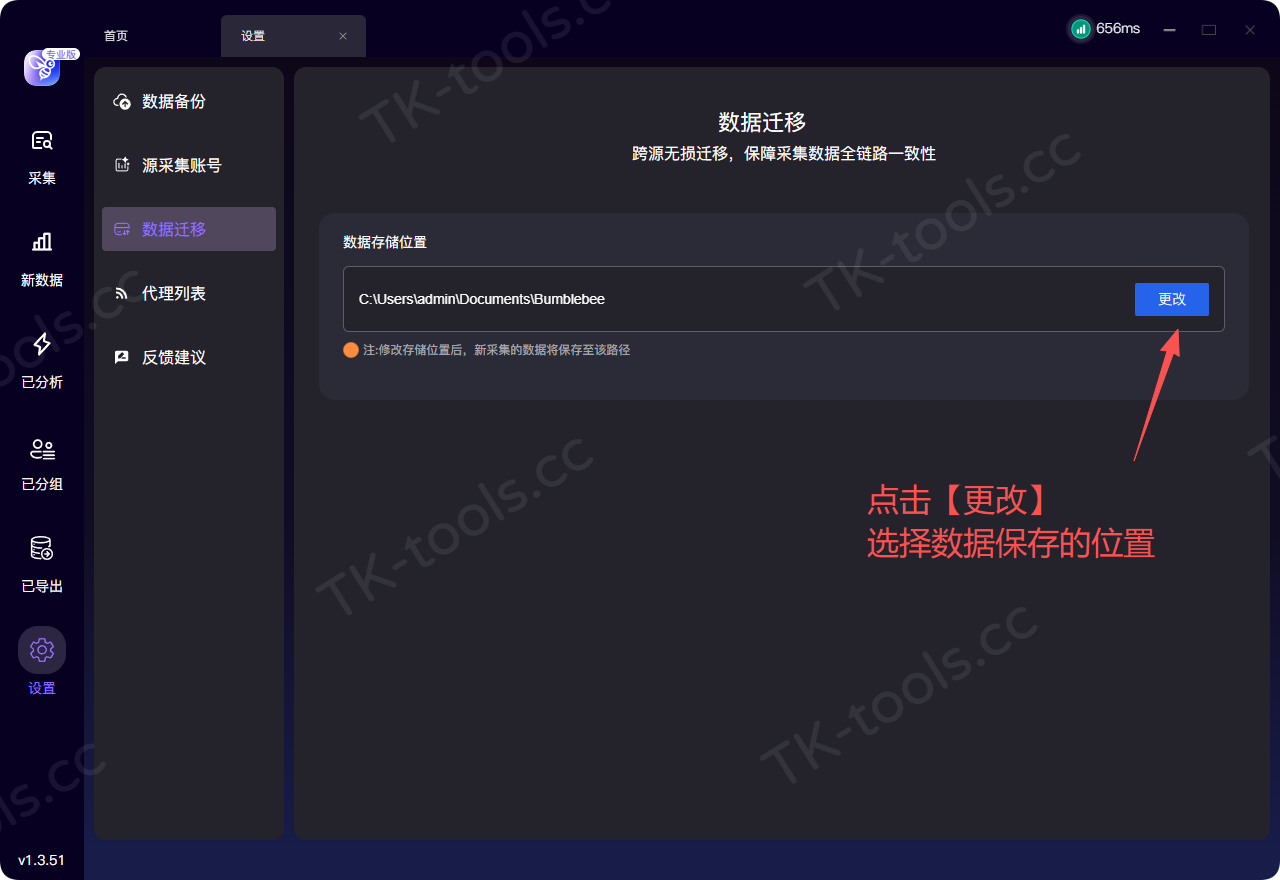Click the 数据备份 cloud icon
Image resolution: width=1280 pixels, height=880 pixels.
click(122, 101)
